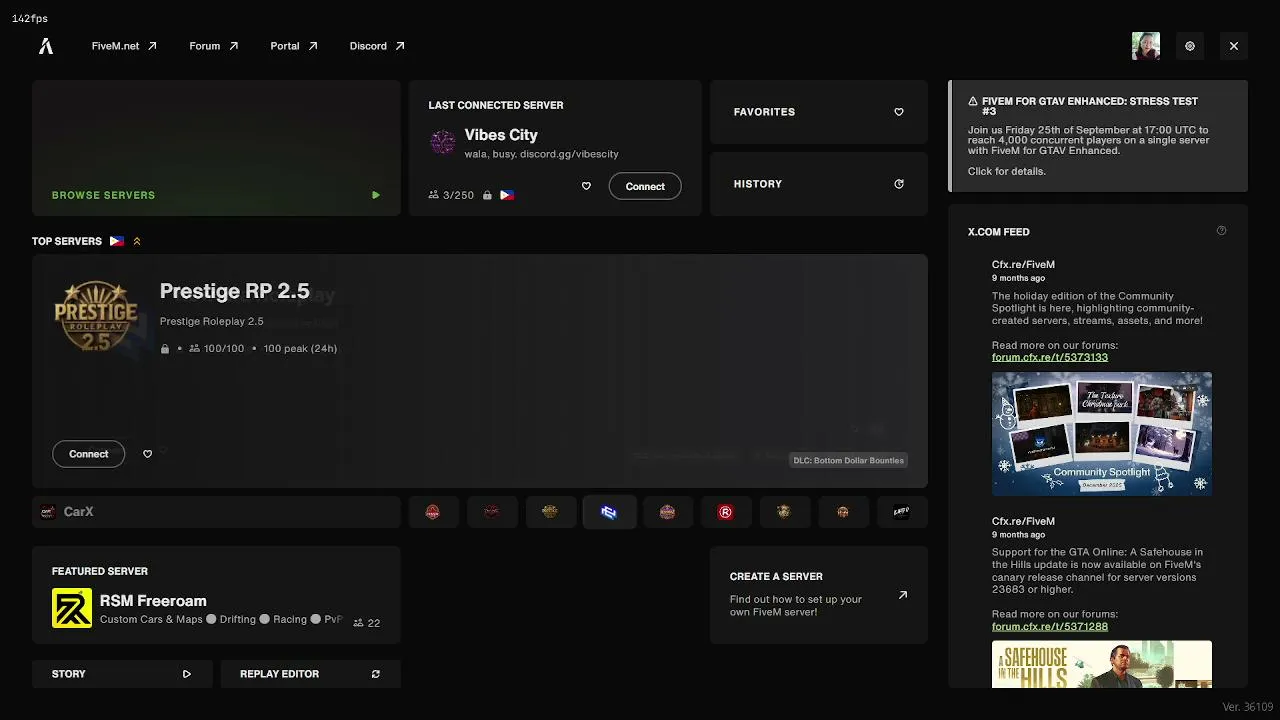Open forum.cfx.re/t/5371288 link

[x=1050, y=626]
